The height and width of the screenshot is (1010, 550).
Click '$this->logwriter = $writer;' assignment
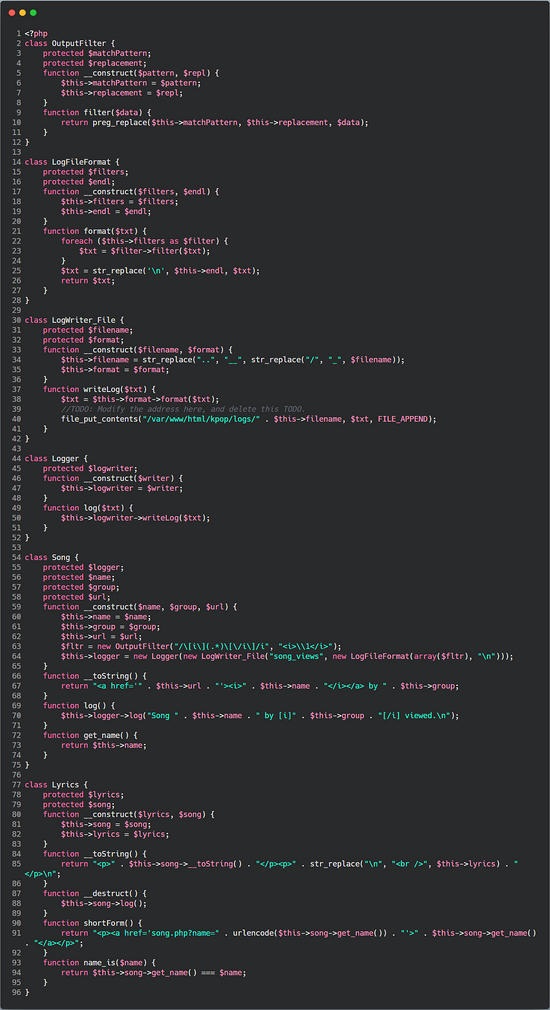[122, 488]
